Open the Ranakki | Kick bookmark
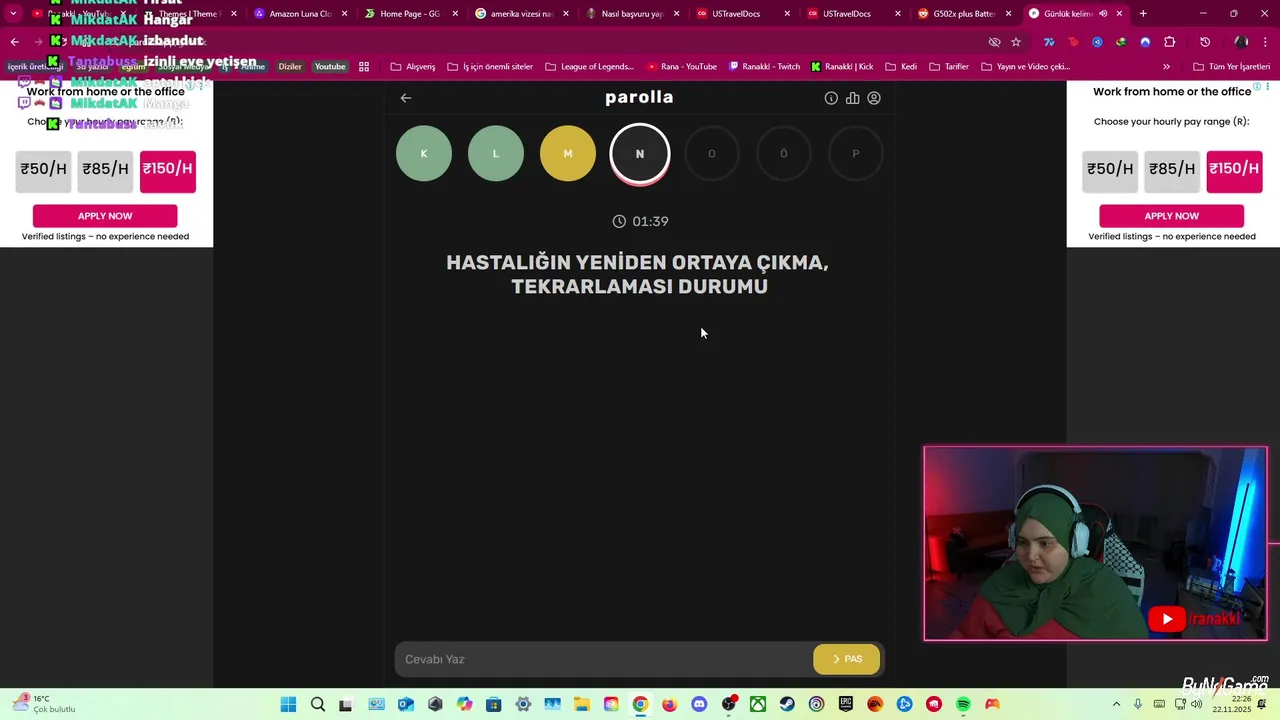Screen dimensions: 1280x720 coord(842,67)
